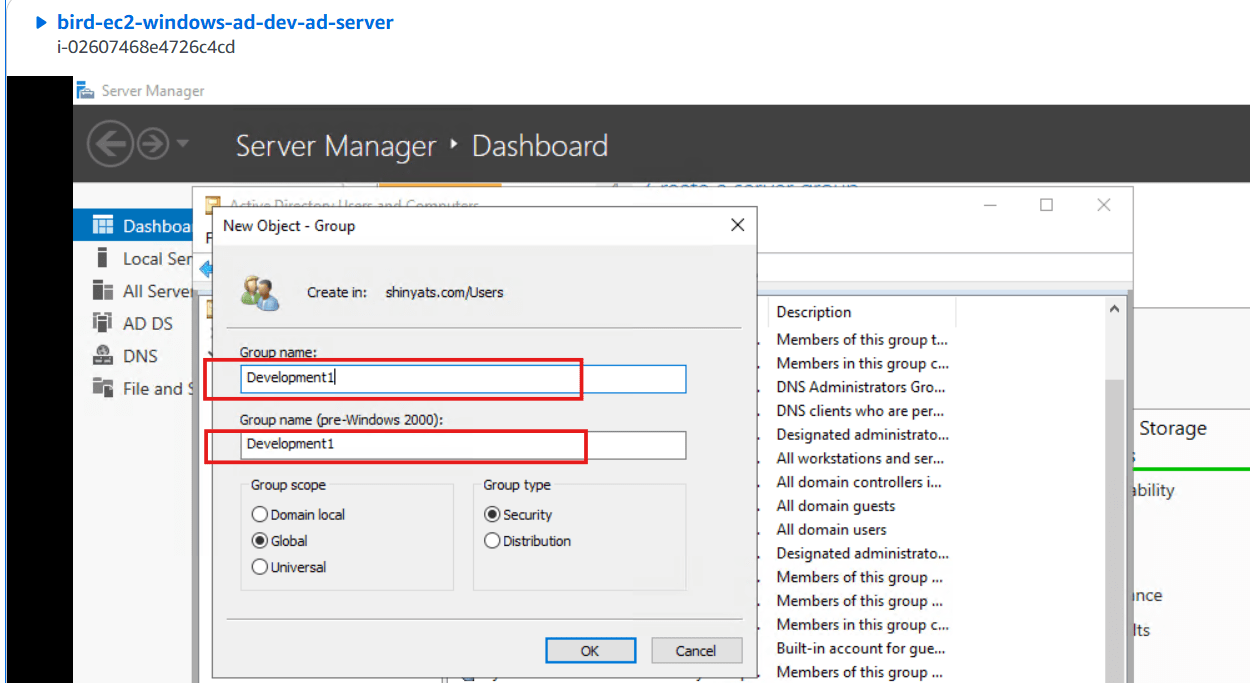Click the Server Manager back arrow button
Viewport: 1250px width, 683px height.
pyautogui.click(x=109, y=146)
